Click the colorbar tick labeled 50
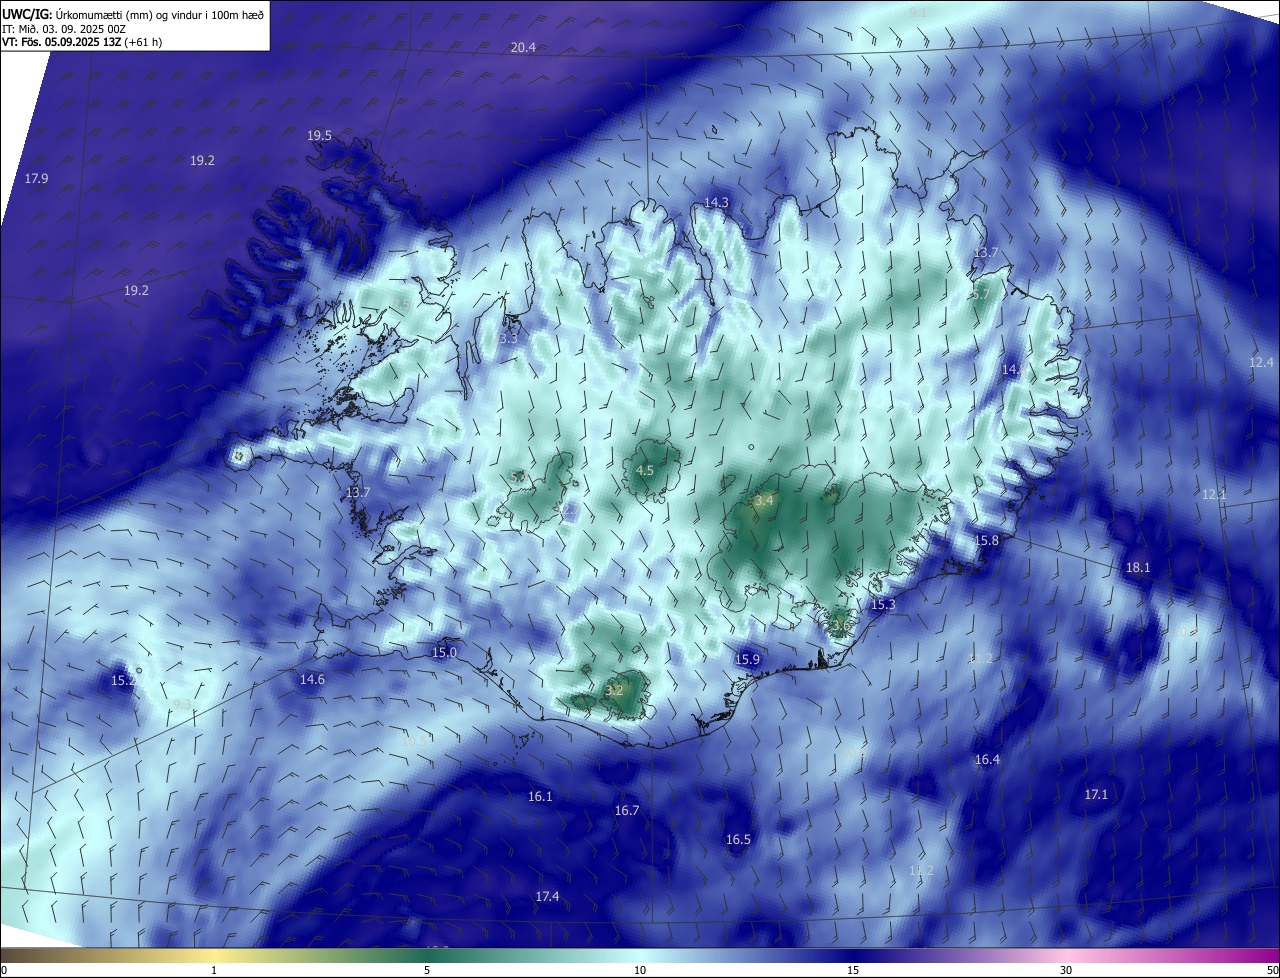Screen dimensions: 1280x978 [x=1272, y=971]
